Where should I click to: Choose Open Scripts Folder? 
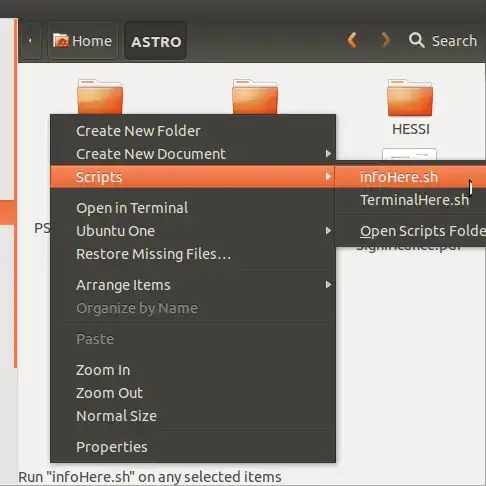[x=411, y=231]
